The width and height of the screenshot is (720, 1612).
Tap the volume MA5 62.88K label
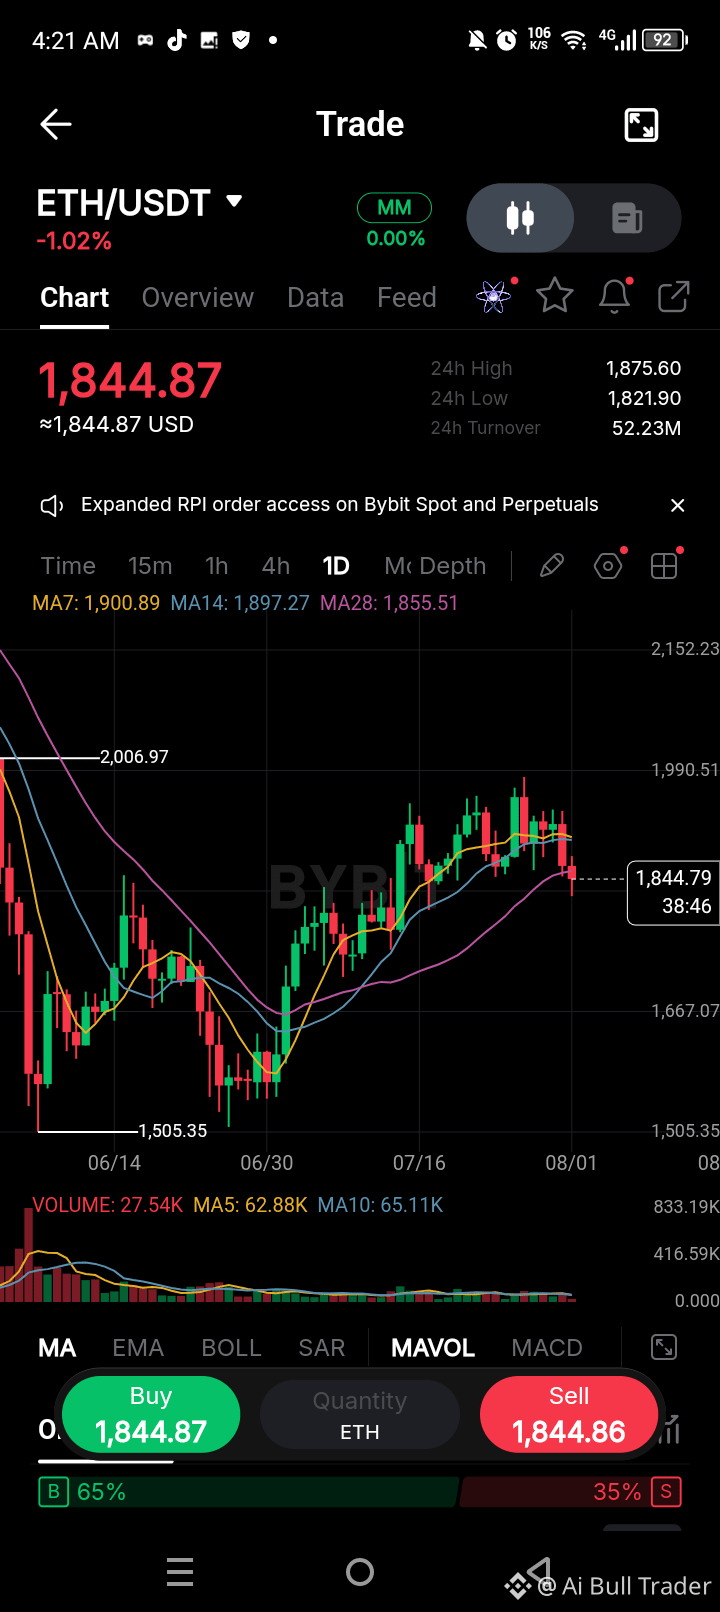pyautogui.click(x=251, y=1205)
